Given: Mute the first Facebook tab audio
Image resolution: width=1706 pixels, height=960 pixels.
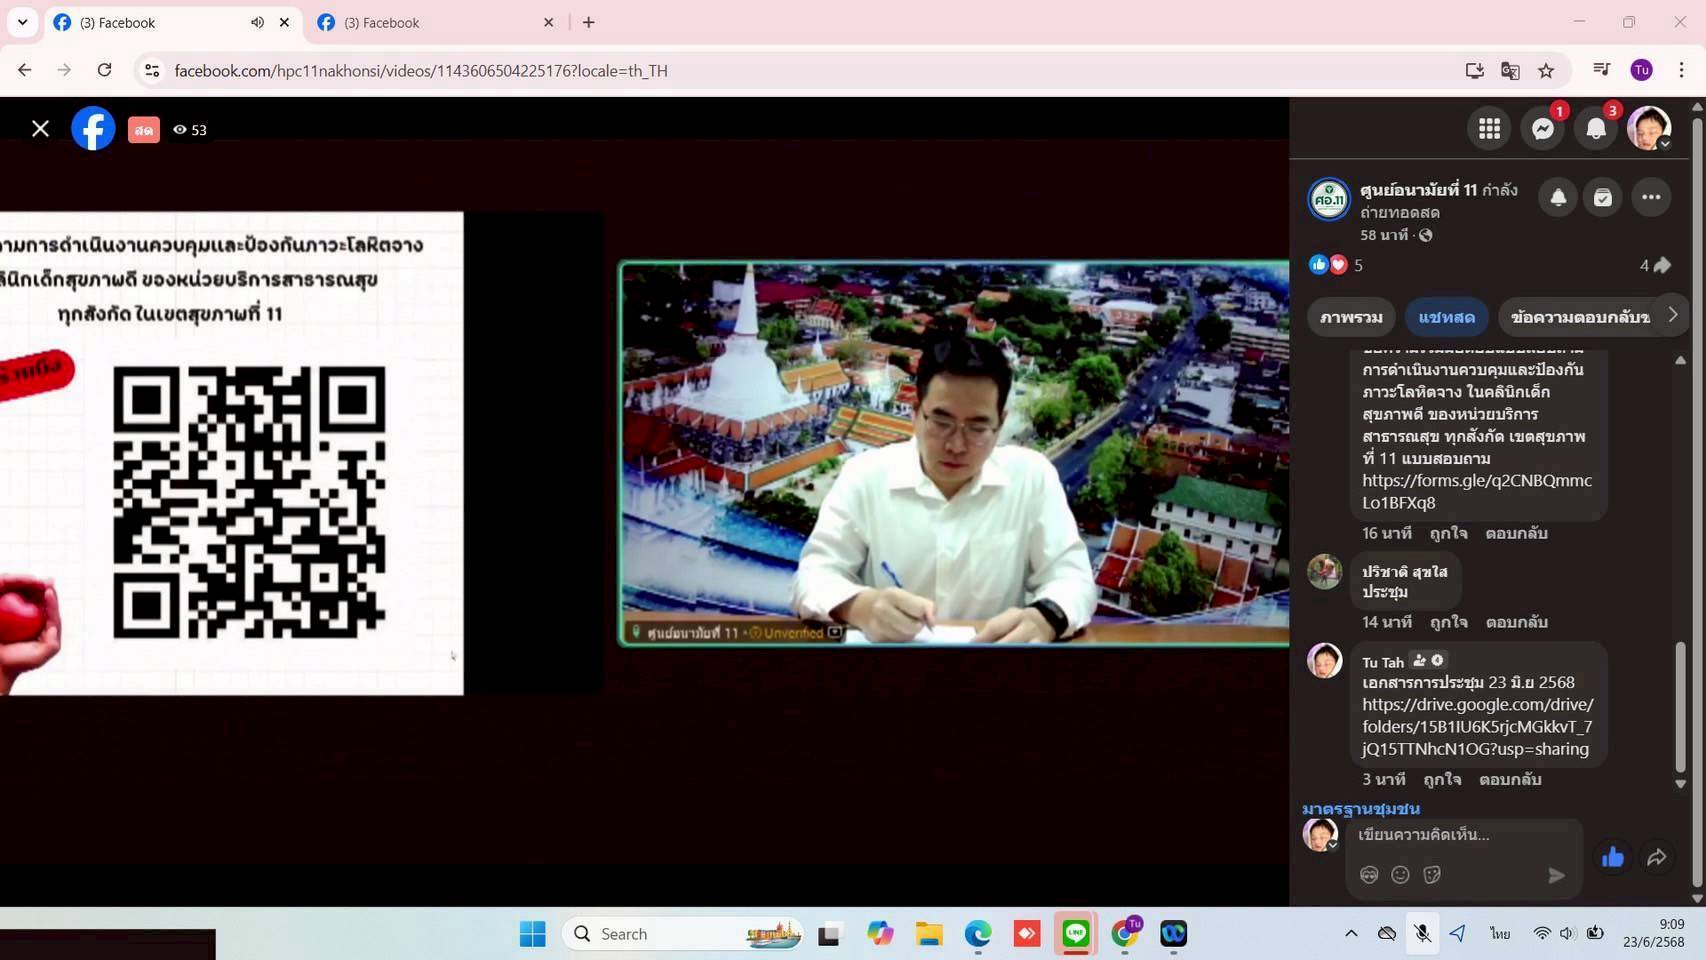Looking at the screenshot, I should pos(257,22).
